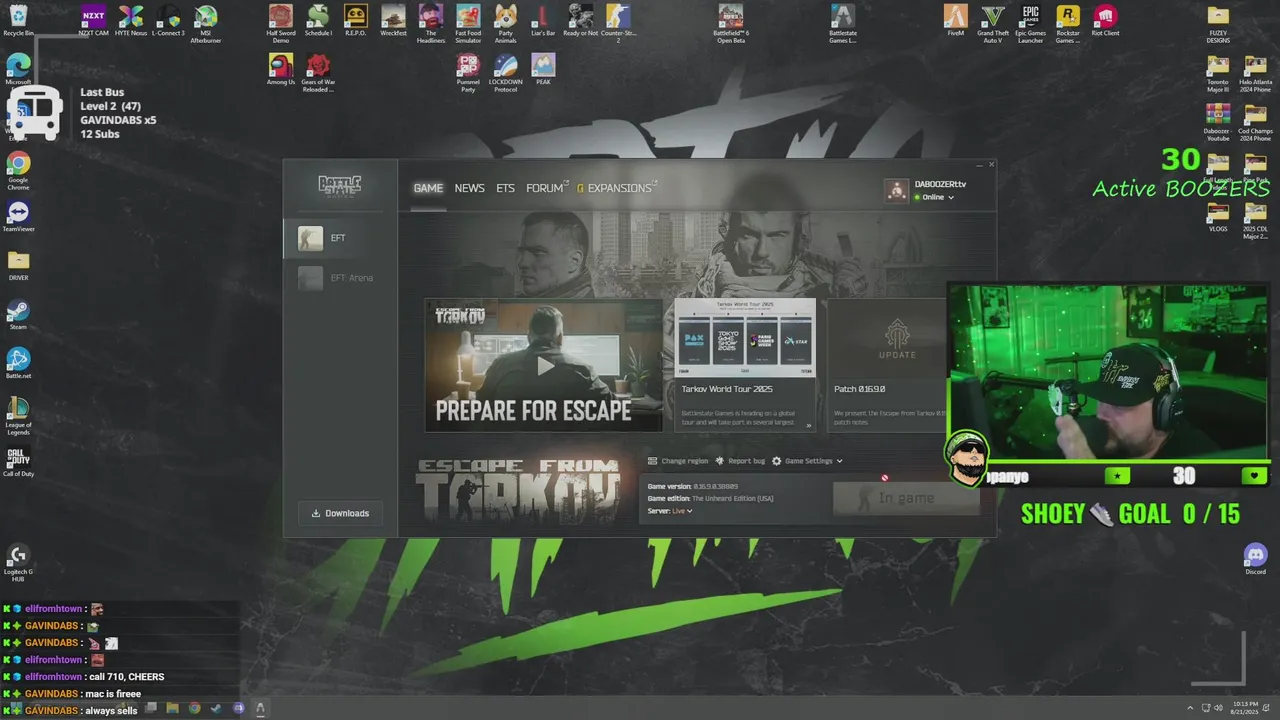The width and height of the screenshot is (1280, 720).
Task: Select the Recycle Bin icon
Action: coord(18,21)
